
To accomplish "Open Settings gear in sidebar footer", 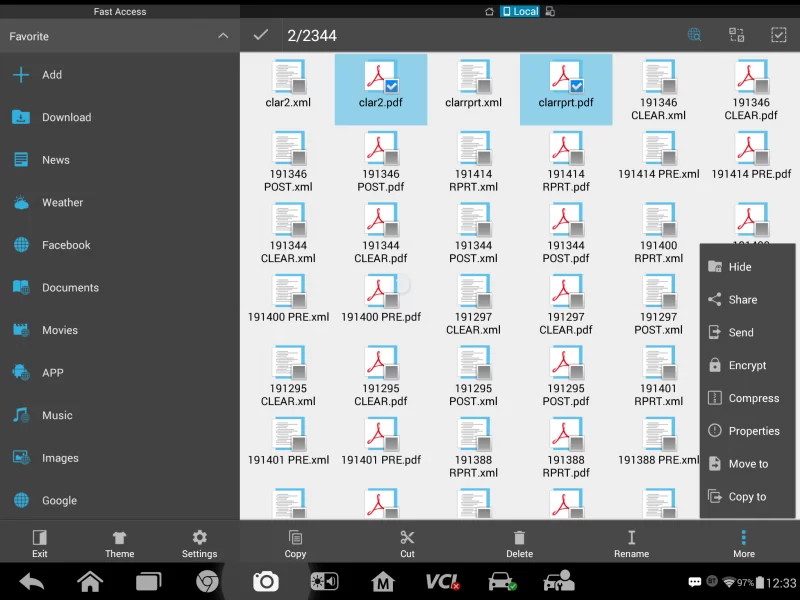I will click(x=199, y=538).
